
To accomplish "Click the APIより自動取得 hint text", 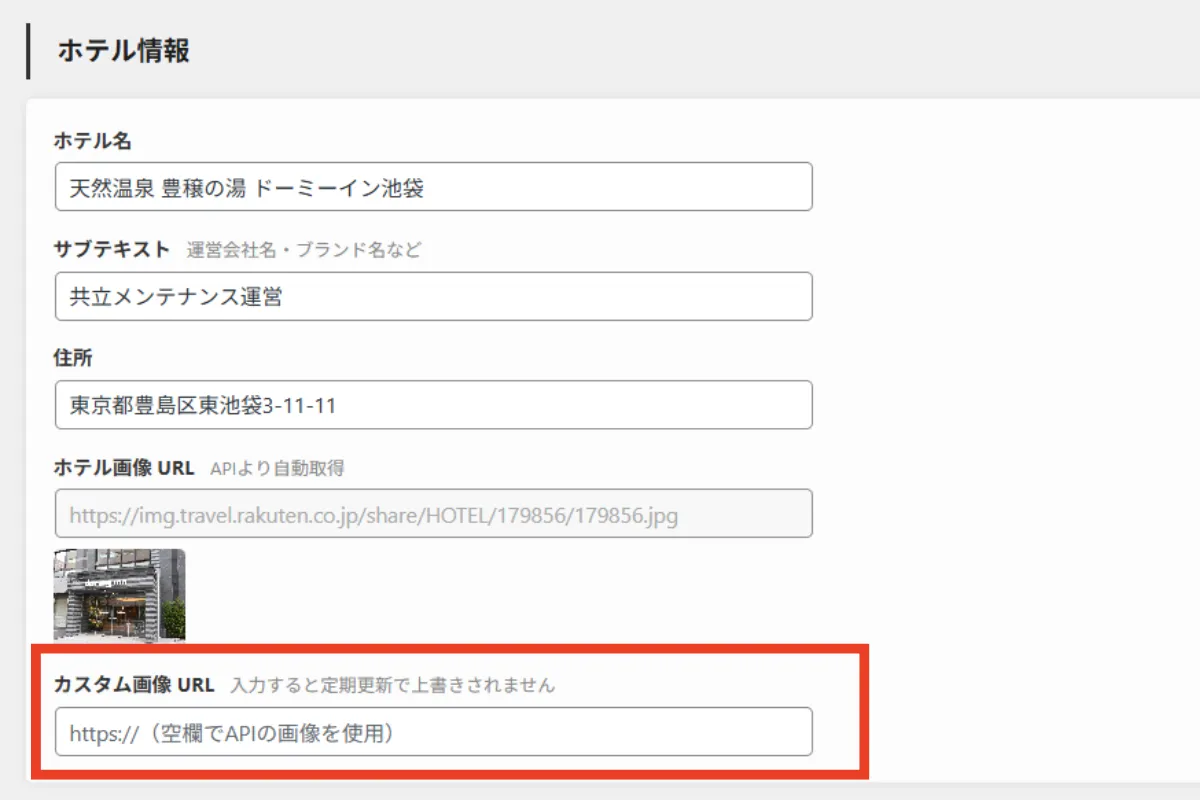I will (277, 468).
